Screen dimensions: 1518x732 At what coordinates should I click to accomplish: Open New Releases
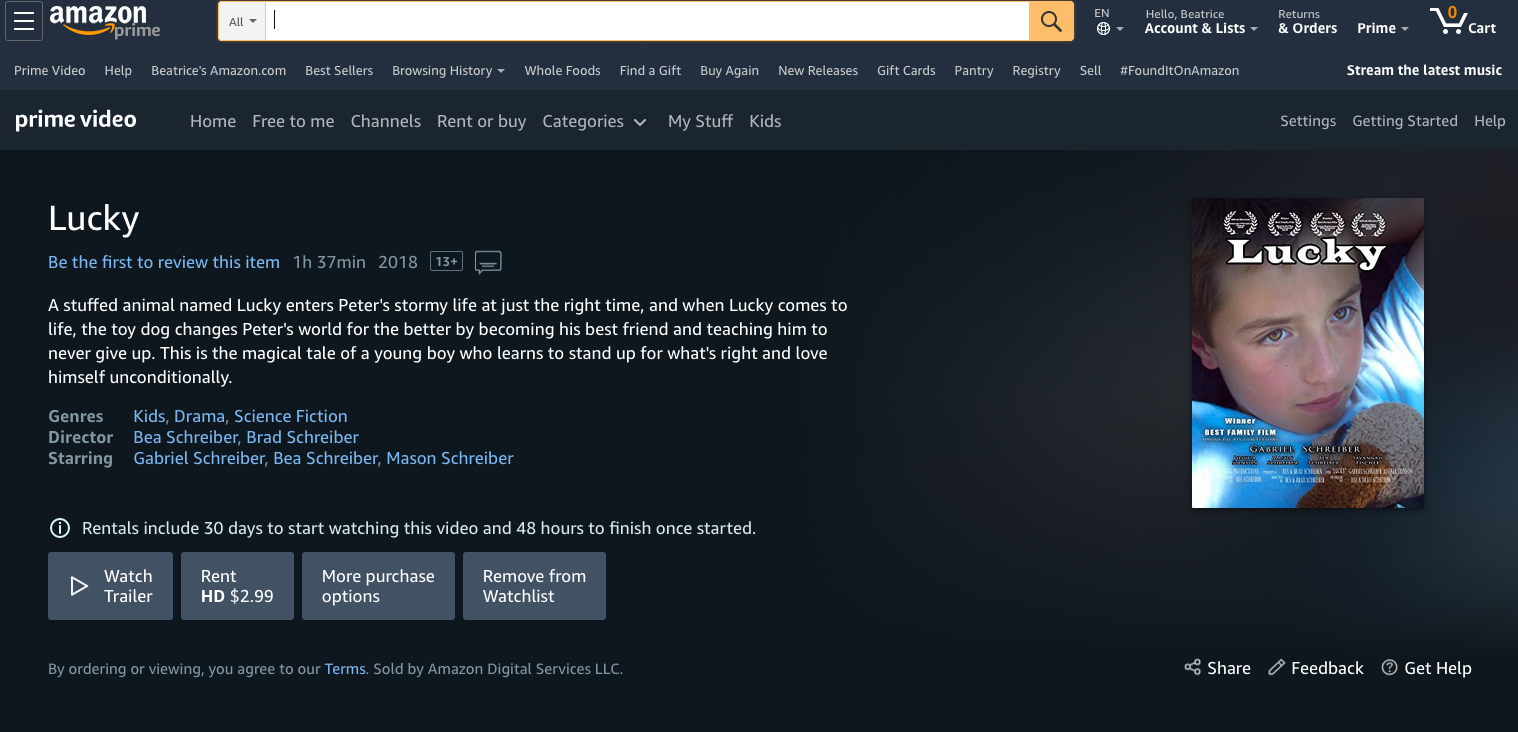tap(818, 71)
